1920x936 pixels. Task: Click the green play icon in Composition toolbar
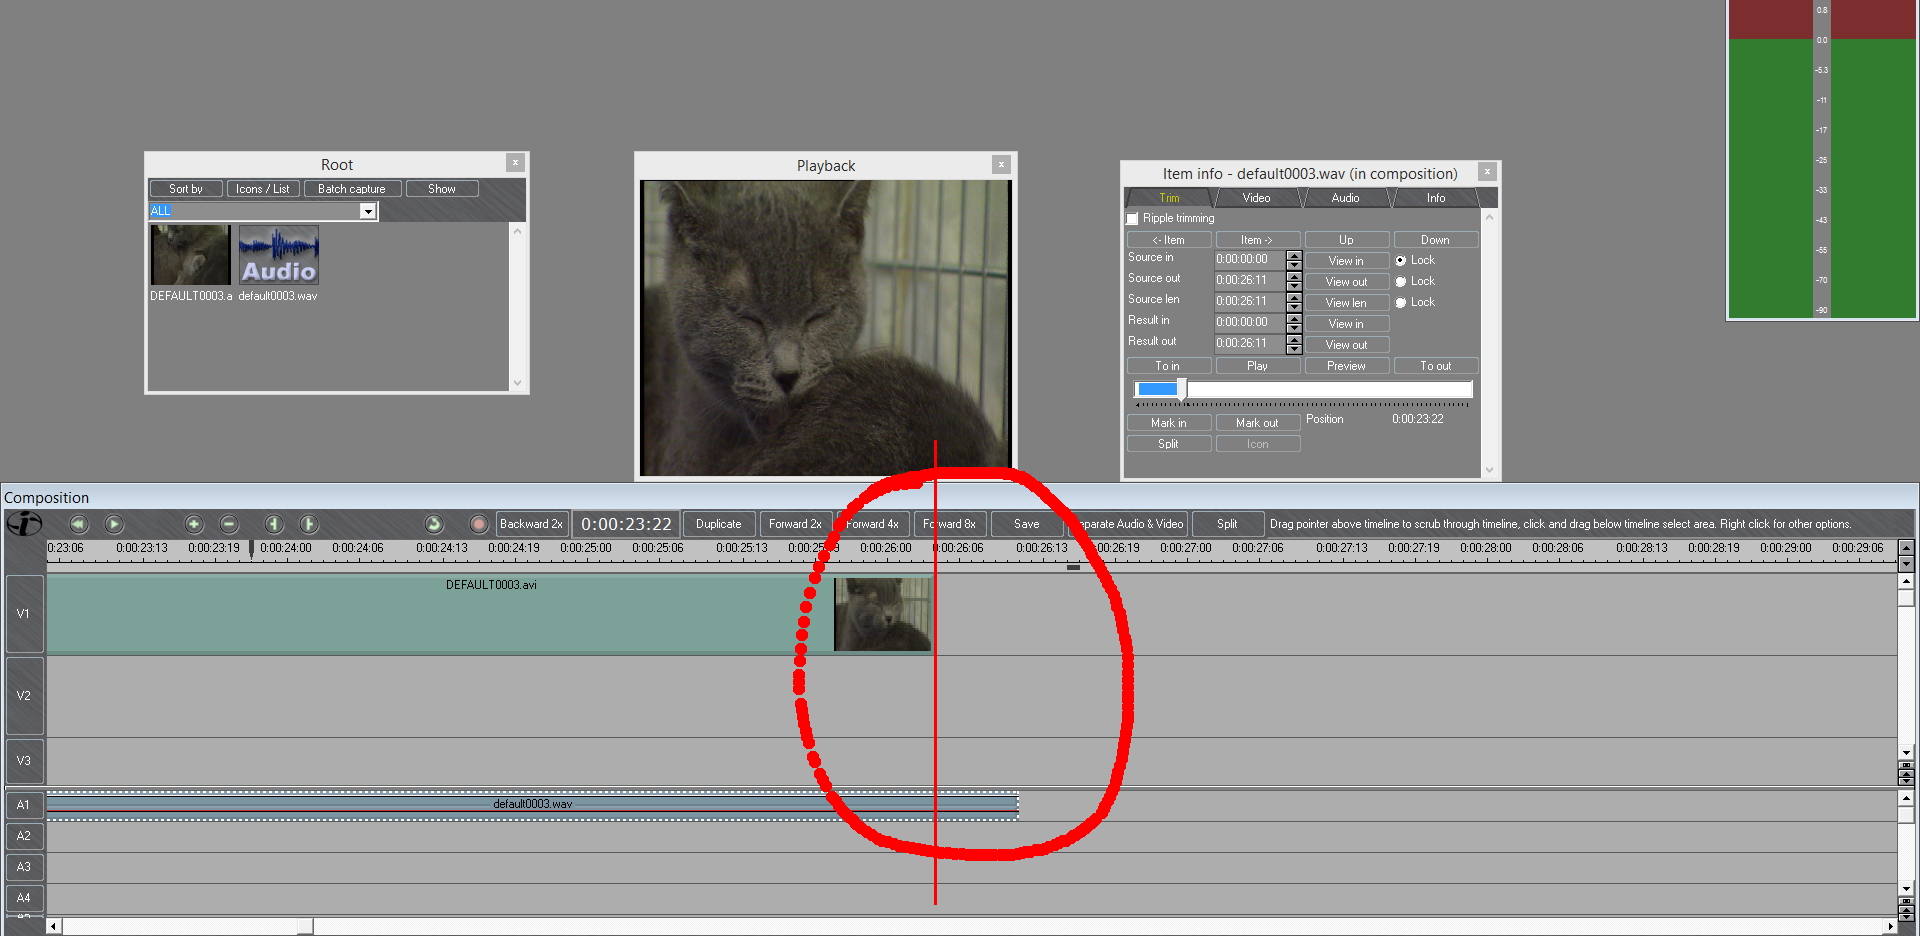tap(114, 524)
